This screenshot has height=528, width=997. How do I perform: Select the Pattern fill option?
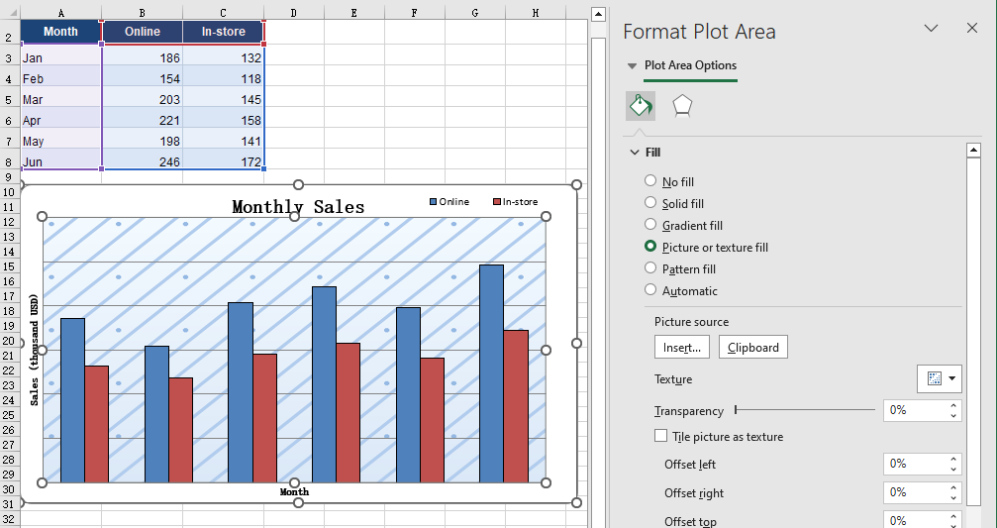click(650, 268)
